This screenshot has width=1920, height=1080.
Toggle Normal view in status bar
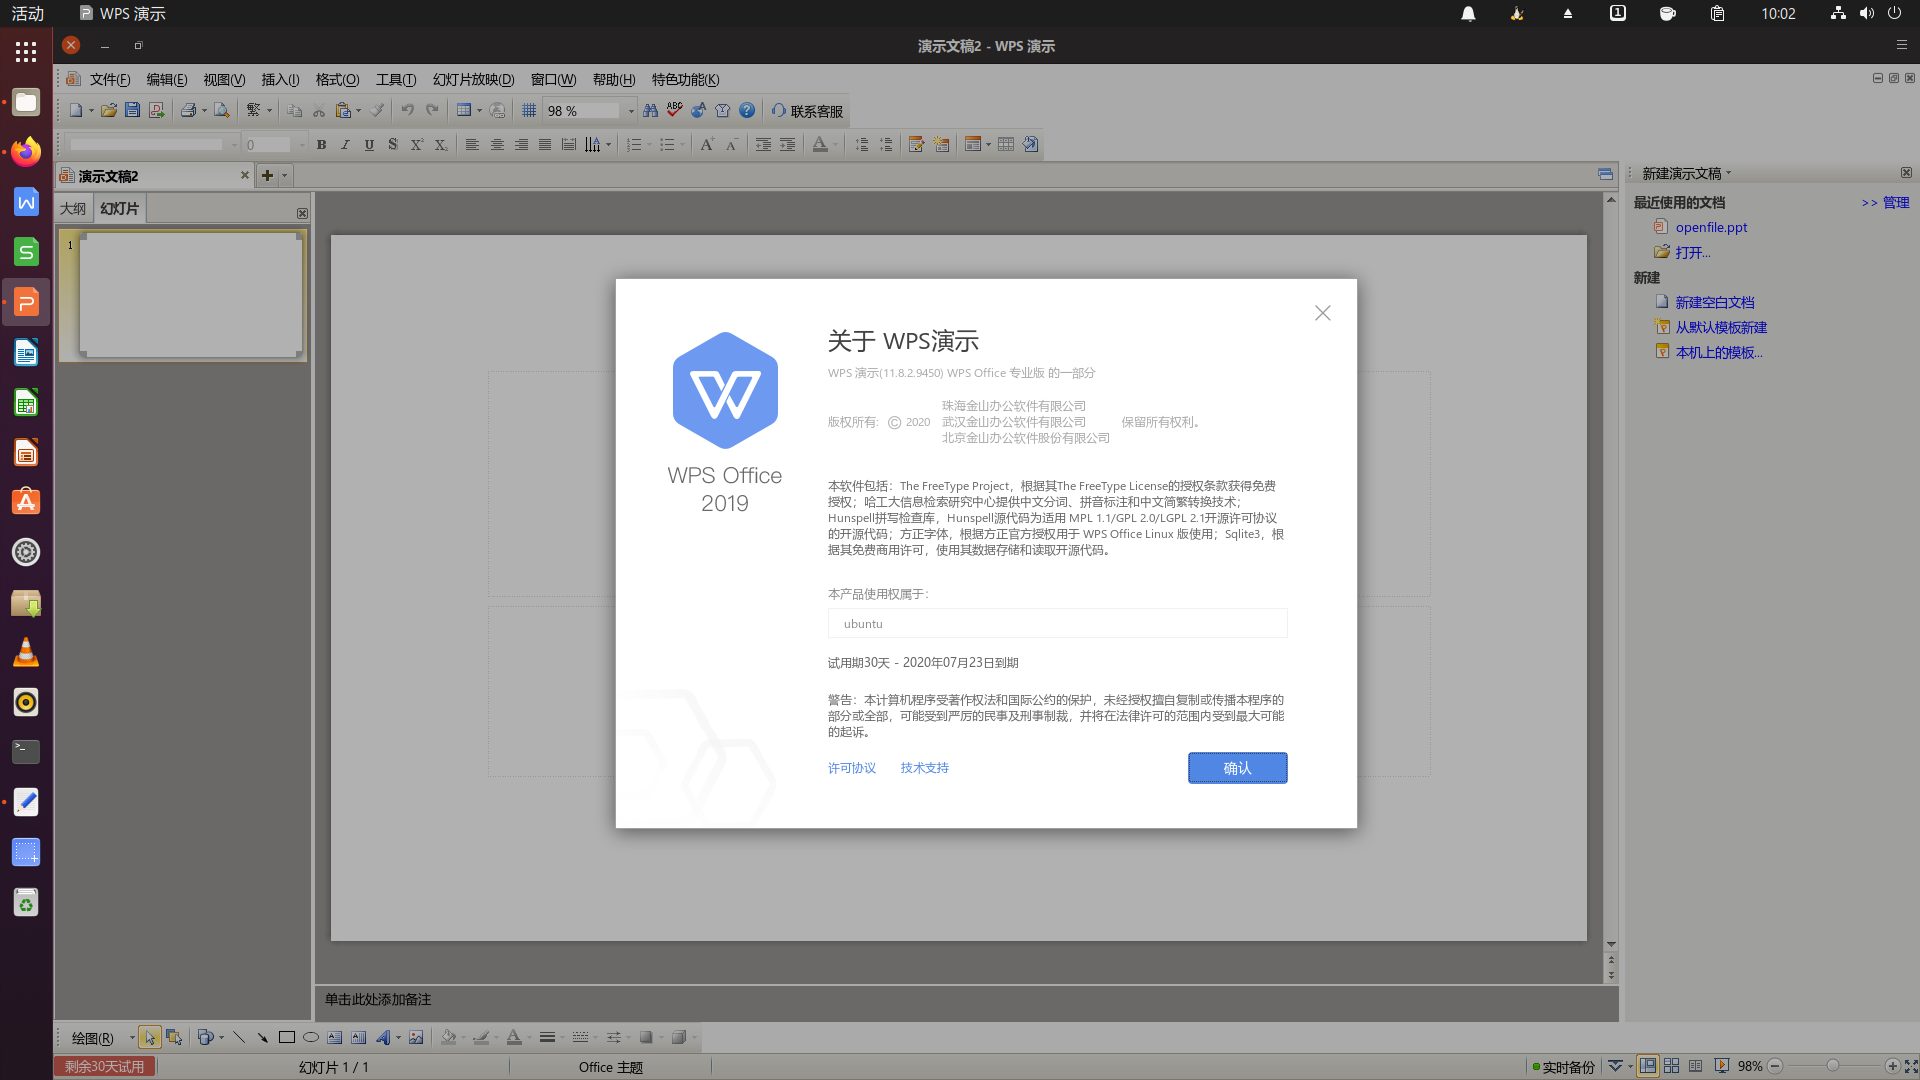(x=1648, y=1066)
